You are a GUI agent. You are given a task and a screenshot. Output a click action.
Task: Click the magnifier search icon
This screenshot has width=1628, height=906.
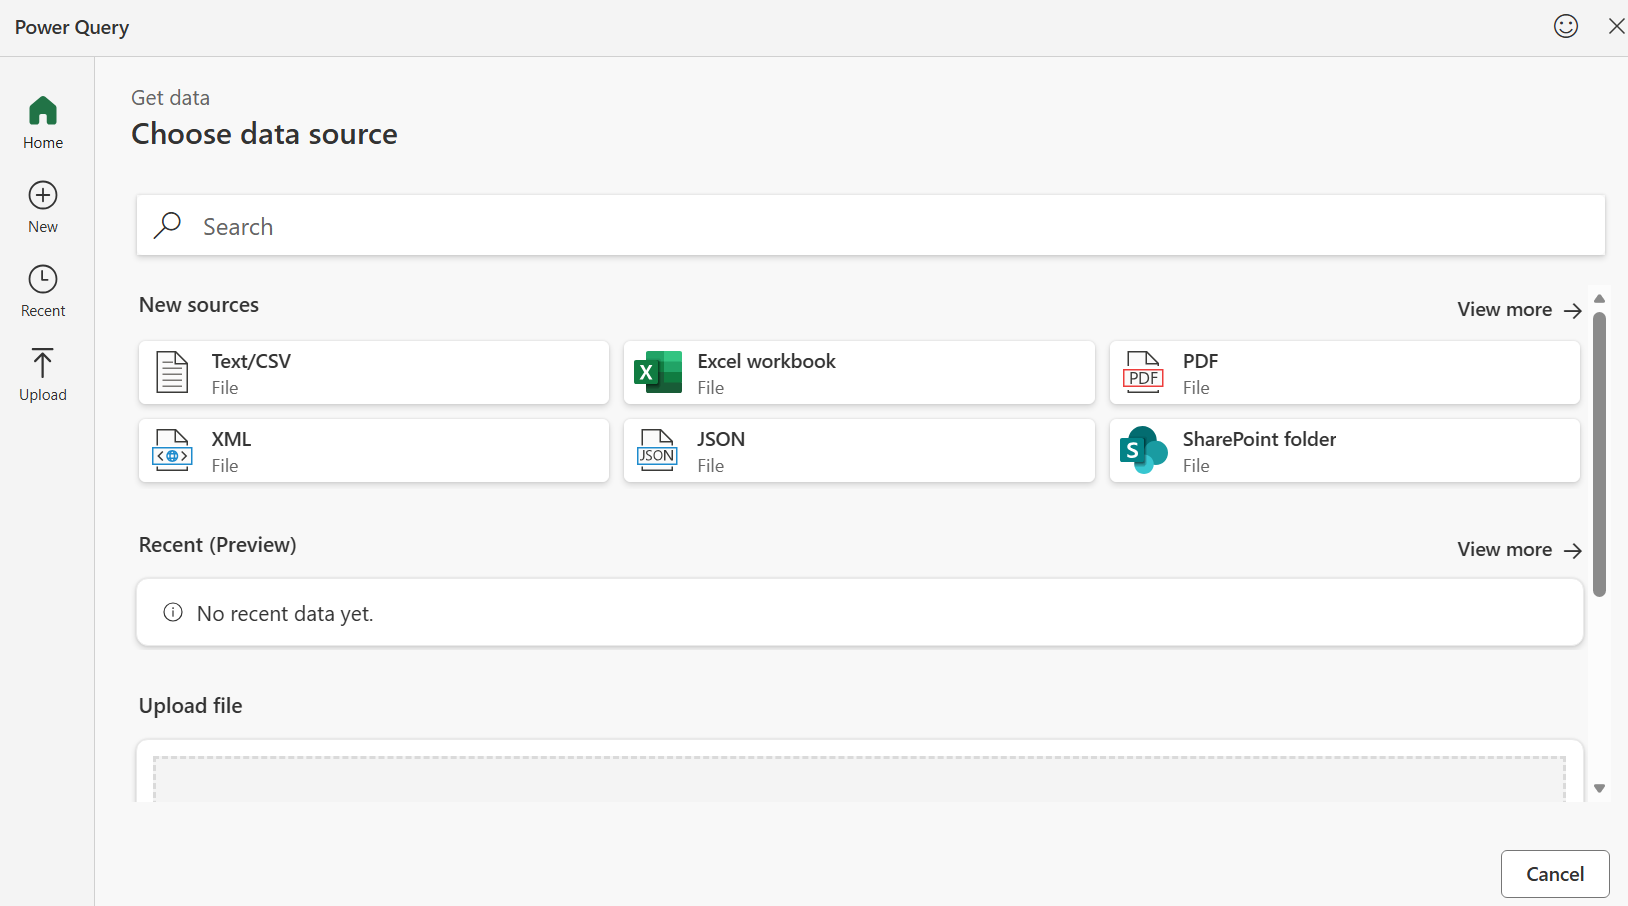pyautogui.click(x=168, y=225)
